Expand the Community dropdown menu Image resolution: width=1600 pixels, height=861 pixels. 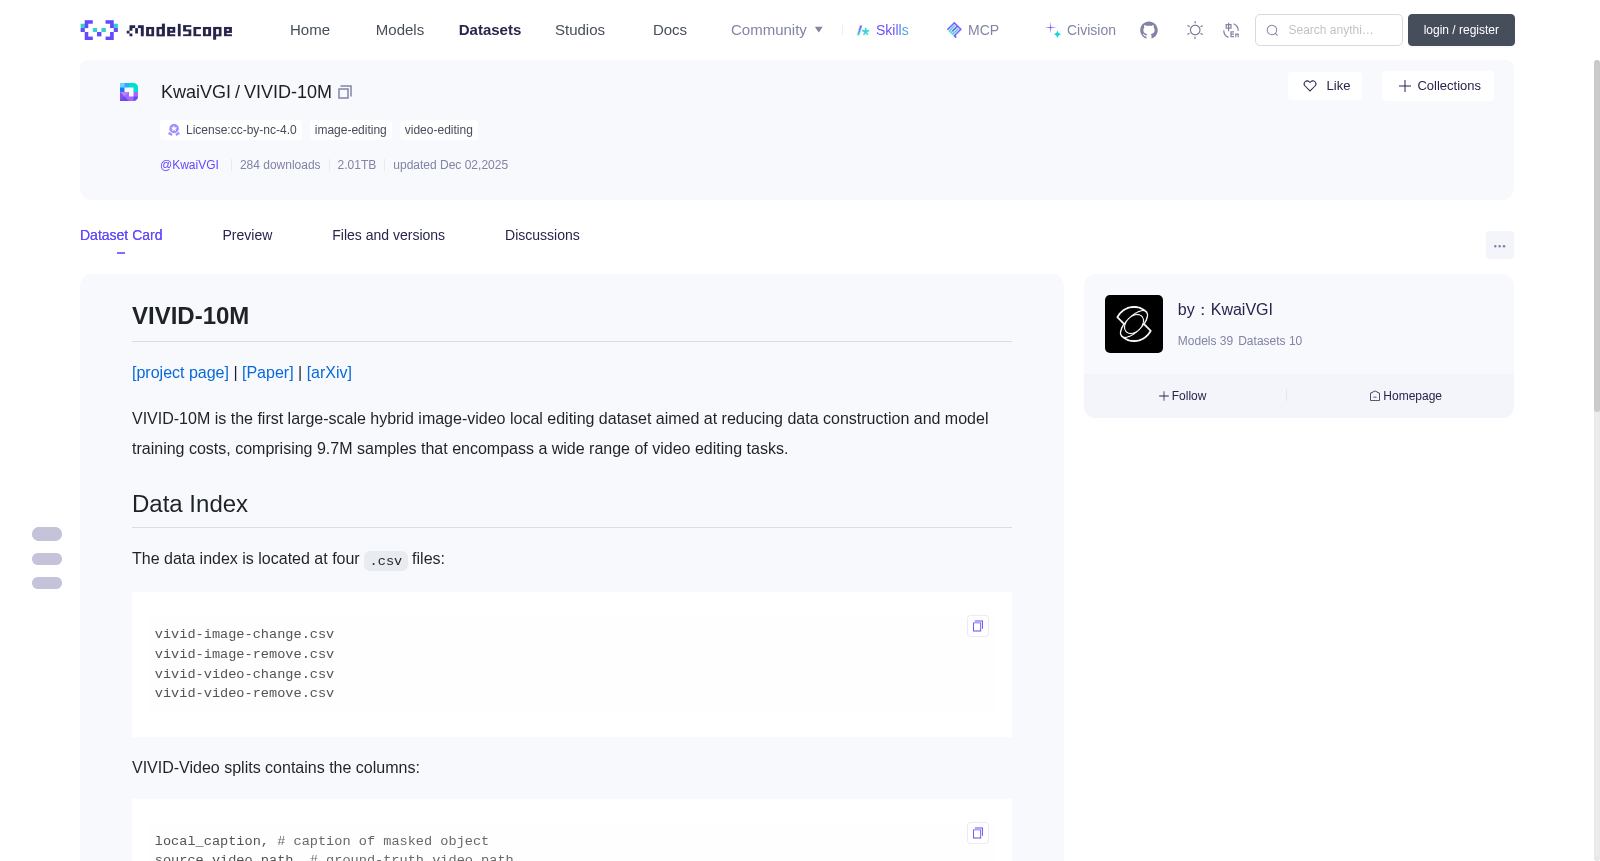click(x=777, y=30)
